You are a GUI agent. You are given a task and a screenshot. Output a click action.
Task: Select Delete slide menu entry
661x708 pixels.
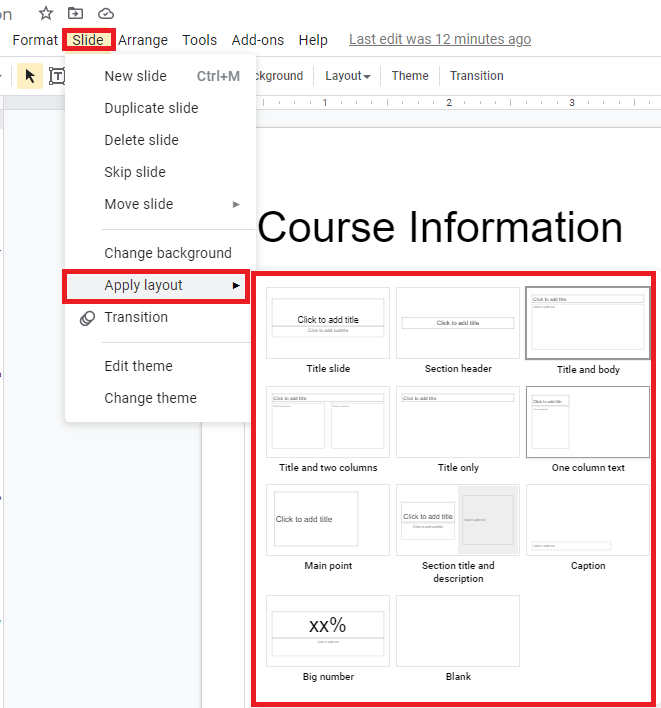point(141,140)
